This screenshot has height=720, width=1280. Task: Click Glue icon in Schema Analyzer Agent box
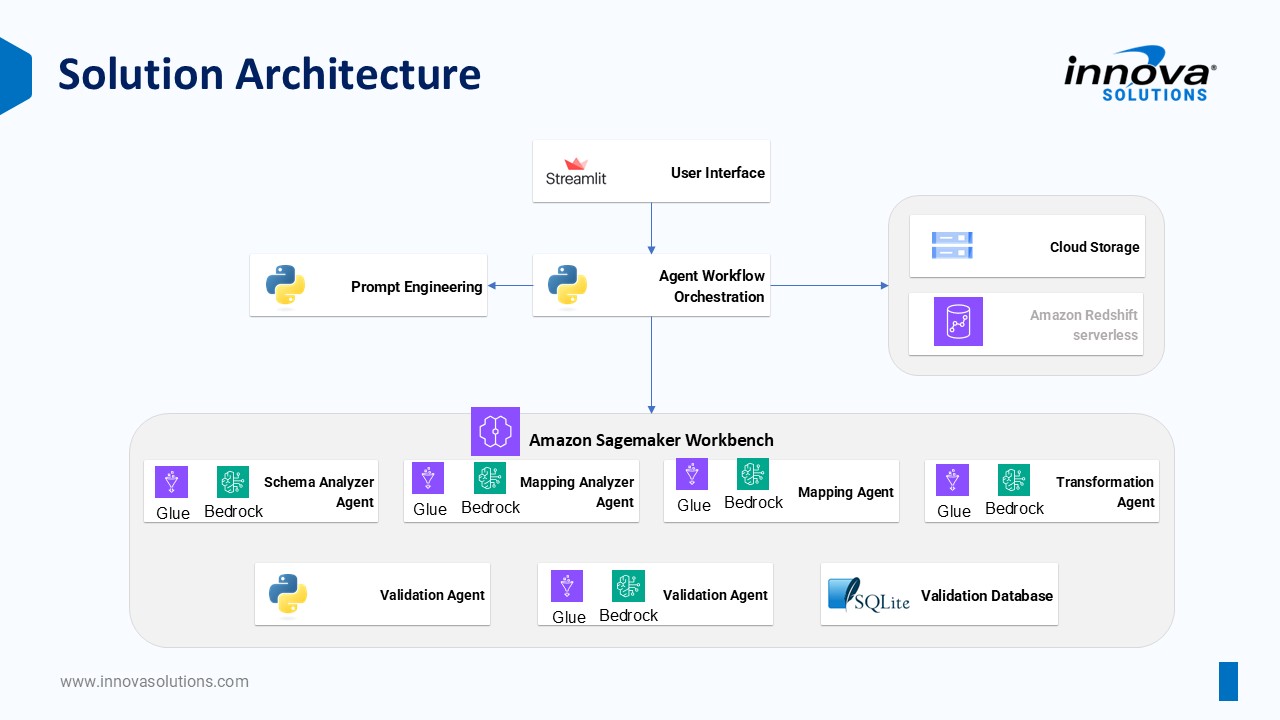pyautogui.click(x=172, y=482)
